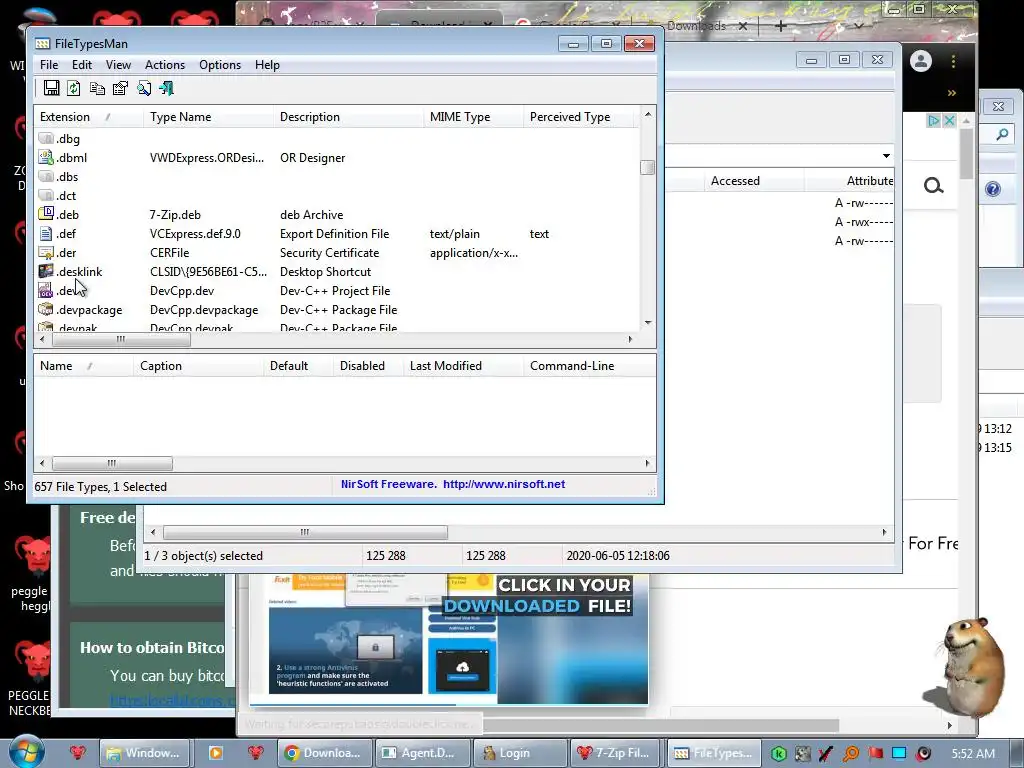
Task: Select the .dbg extension row
Action: click(x=337, y=138)
